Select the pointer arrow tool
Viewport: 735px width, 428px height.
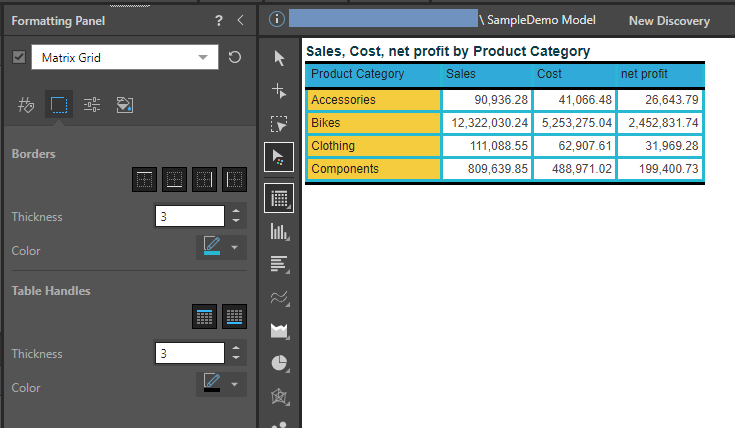(280, 59)
